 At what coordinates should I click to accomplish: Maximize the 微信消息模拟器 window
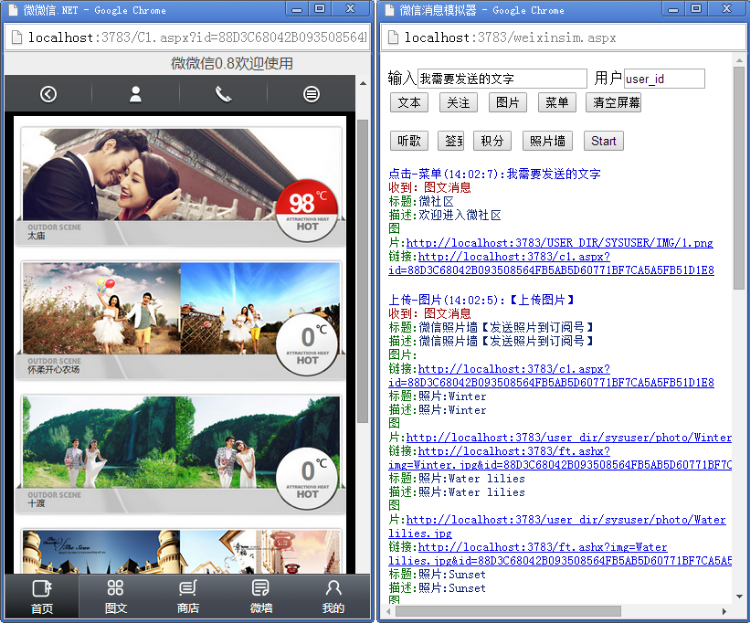pos(696,9)
